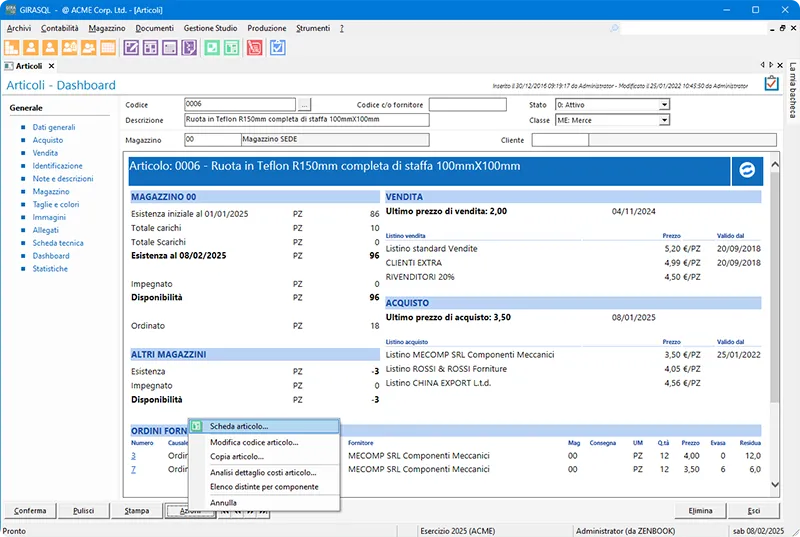Open Identificazione in sidebar
This screenshot has height=537, width=800.
(x=57, y=166)
